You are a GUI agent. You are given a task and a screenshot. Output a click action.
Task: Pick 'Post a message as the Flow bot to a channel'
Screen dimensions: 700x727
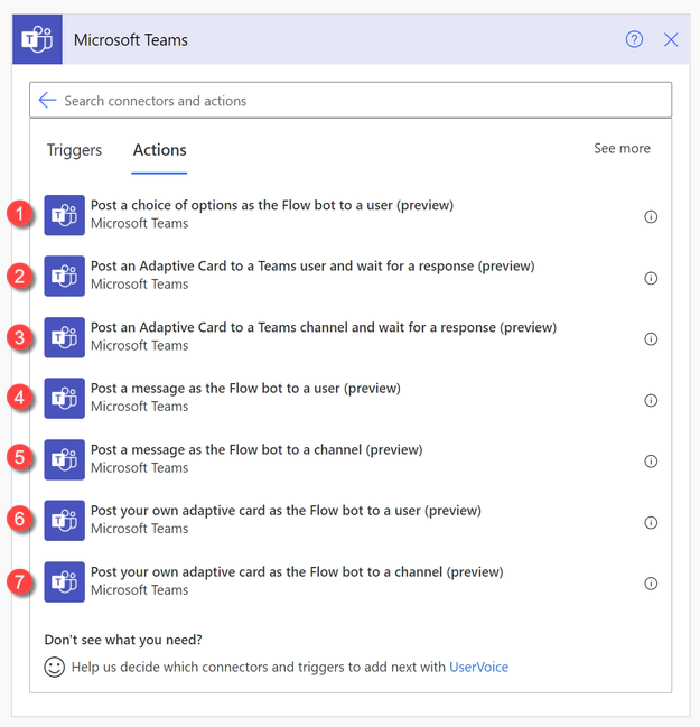click(256, 450)
